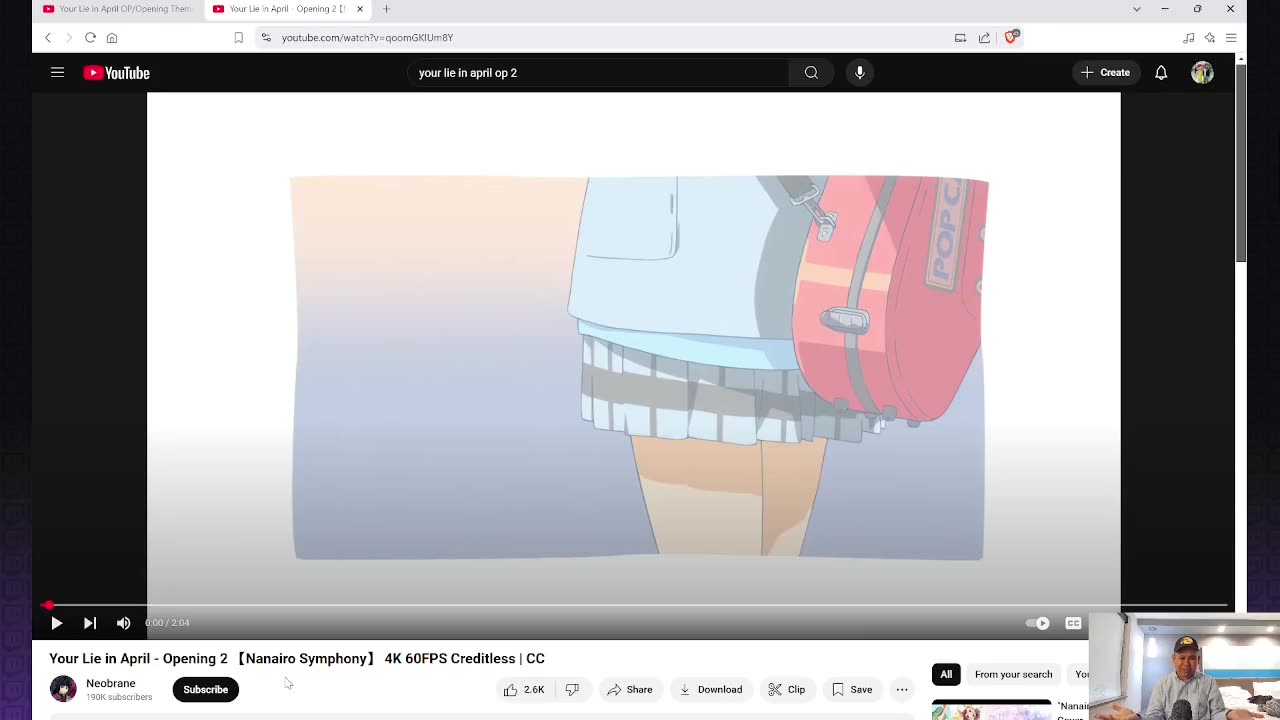Click the video progress bar
Image resolution: width=1280 pixels, height=720 pixels.
tap(636, 605)
